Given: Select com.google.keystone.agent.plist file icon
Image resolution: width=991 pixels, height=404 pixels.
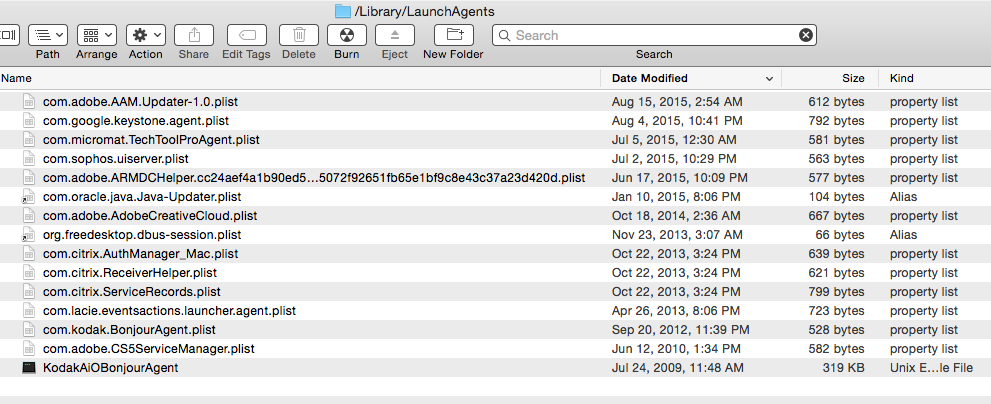Looking at the screenshot, I should (29, 121).
